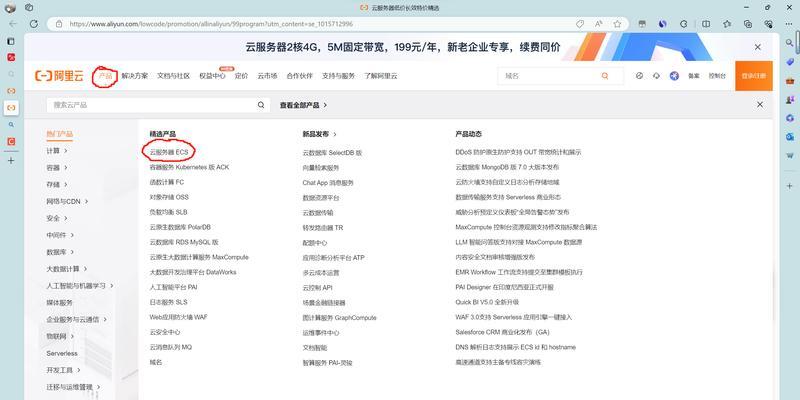
Task: Open Chat App 消息服务 link
Action: 328,183
